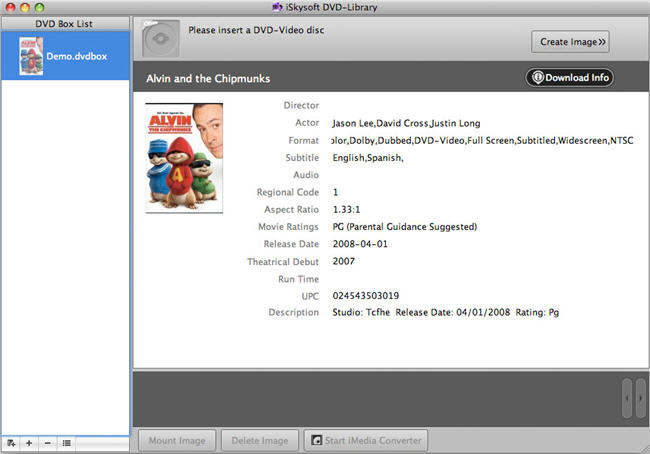Click the green zoom window button
Image resolution: width=650 pixels, height=454 pixels.
coord(39,7)
